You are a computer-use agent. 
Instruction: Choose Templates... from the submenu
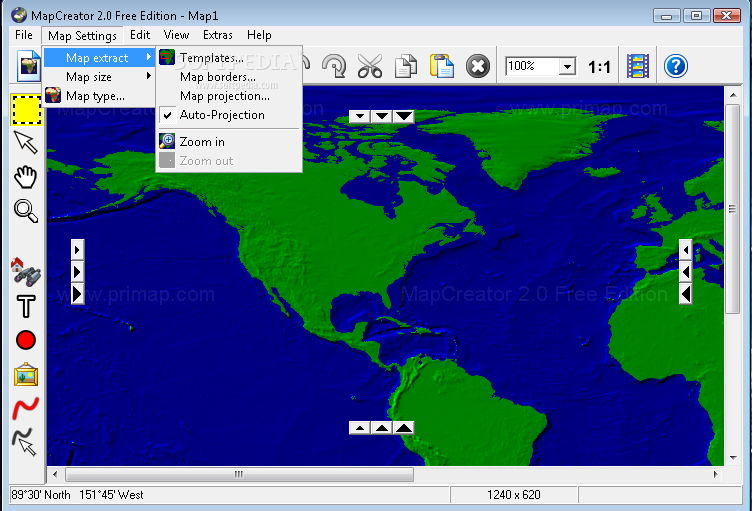pos(230,58)
